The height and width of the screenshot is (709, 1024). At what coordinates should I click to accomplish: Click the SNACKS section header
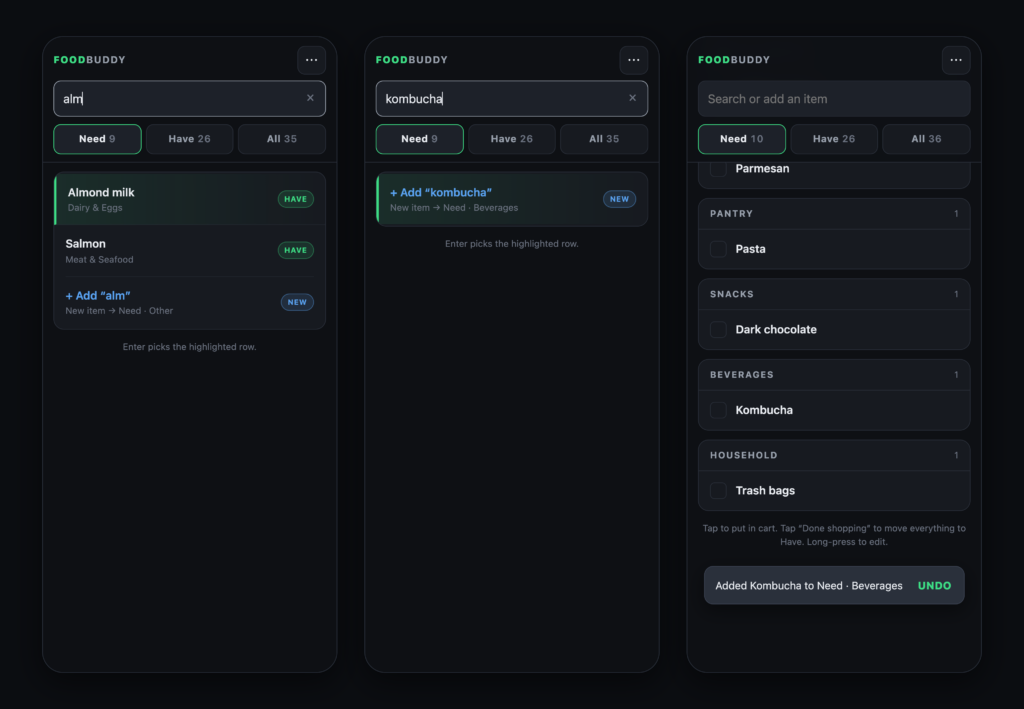click(x=834, y=294)
